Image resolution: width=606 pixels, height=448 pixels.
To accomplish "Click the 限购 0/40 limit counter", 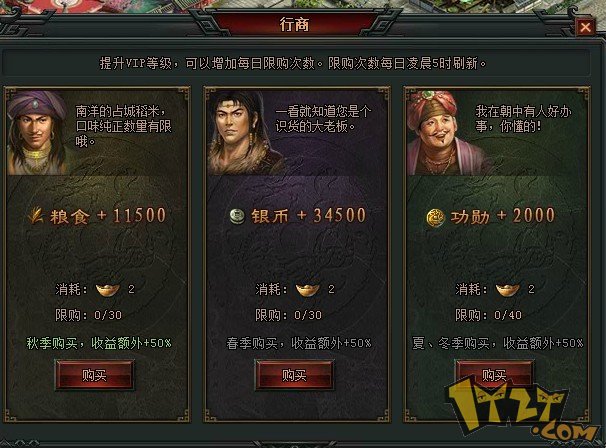I will coord(489,315).
